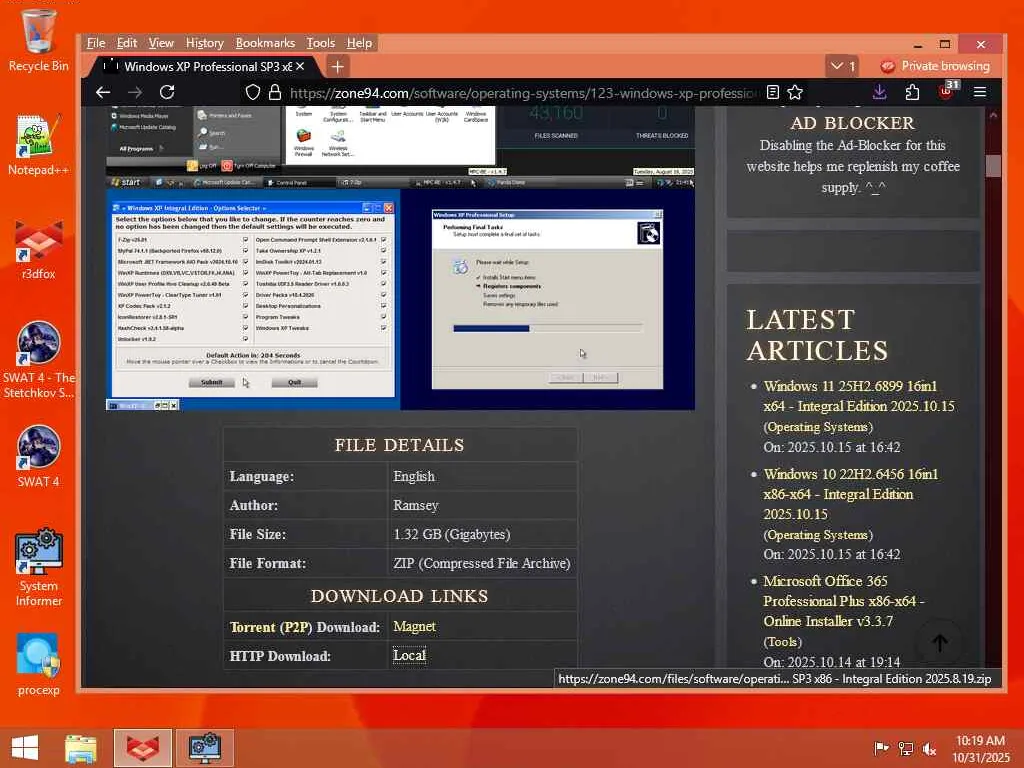Expand the list-all-tabs dropdown showing 1
The image size is (1024, 768).
tap(842, 66)
